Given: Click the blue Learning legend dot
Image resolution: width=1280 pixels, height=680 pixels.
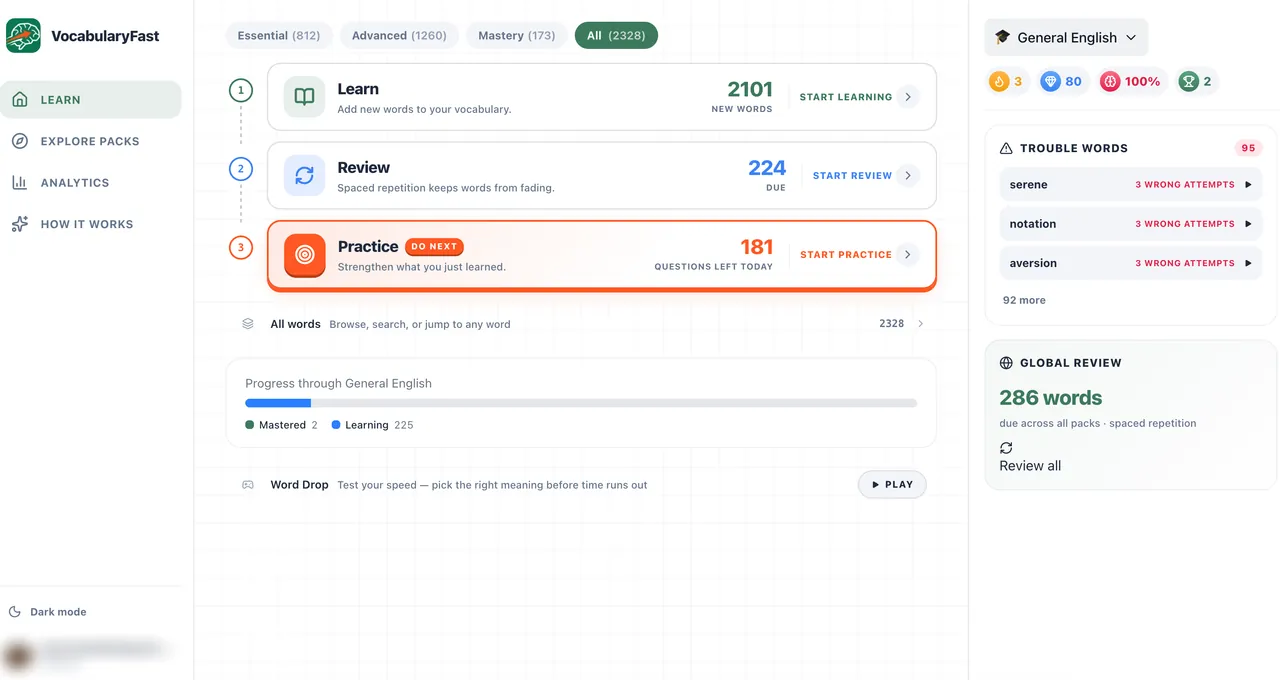Looking at the screenshot, I should [x=336, y=425].
